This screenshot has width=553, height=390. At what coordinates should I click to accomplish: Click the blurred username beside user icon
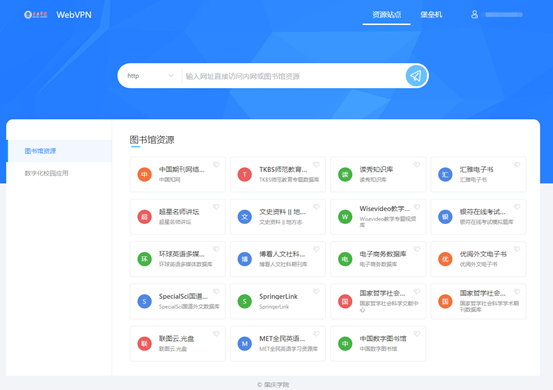click(x=504, y=15)
